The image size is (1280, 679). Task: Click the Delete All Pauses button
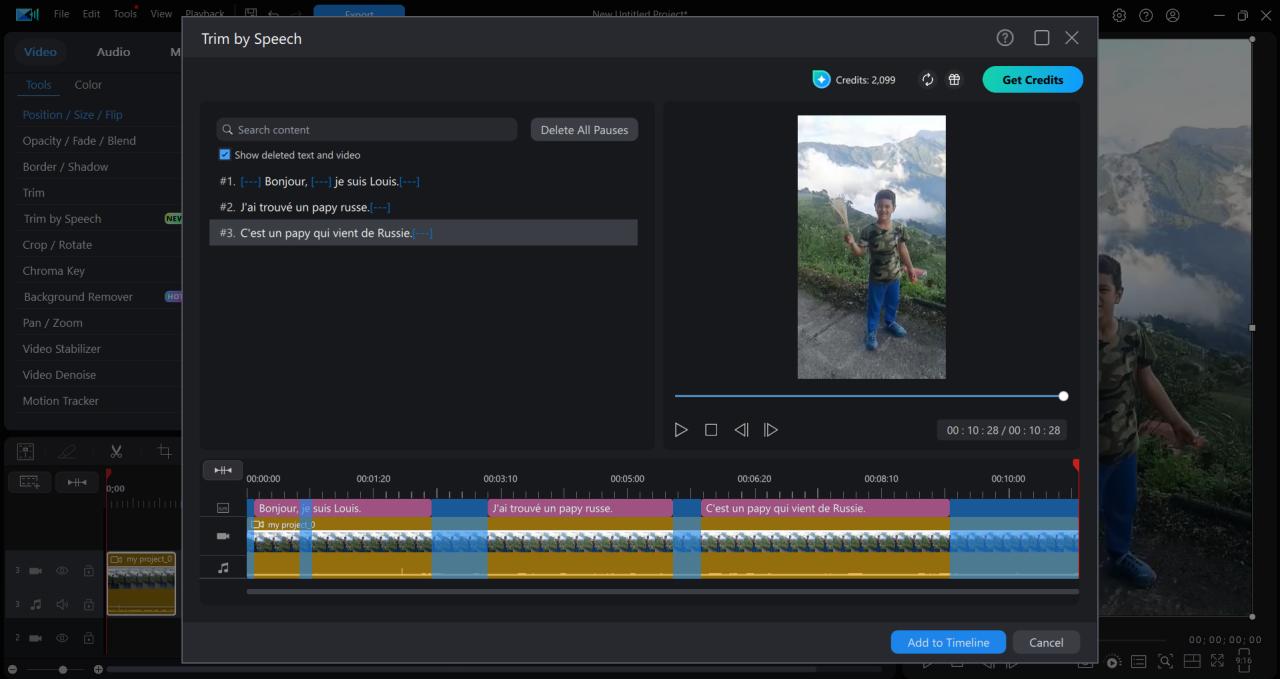tap(584, 130)
